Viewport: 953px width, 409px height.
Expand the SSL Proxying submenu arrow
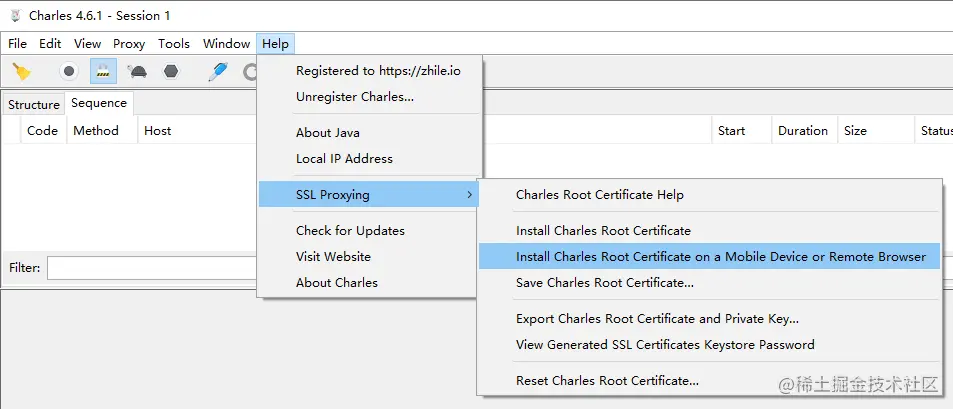pos(470,194)
